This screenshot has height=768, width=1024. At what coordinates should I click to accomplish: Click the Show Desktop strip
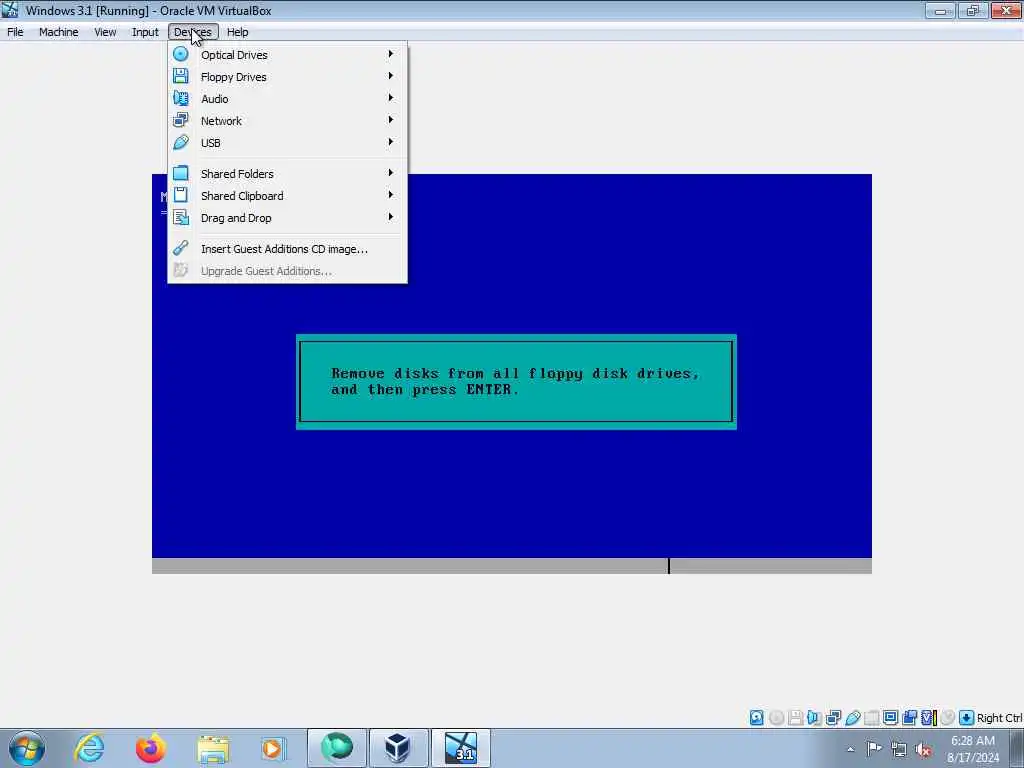1017,748
